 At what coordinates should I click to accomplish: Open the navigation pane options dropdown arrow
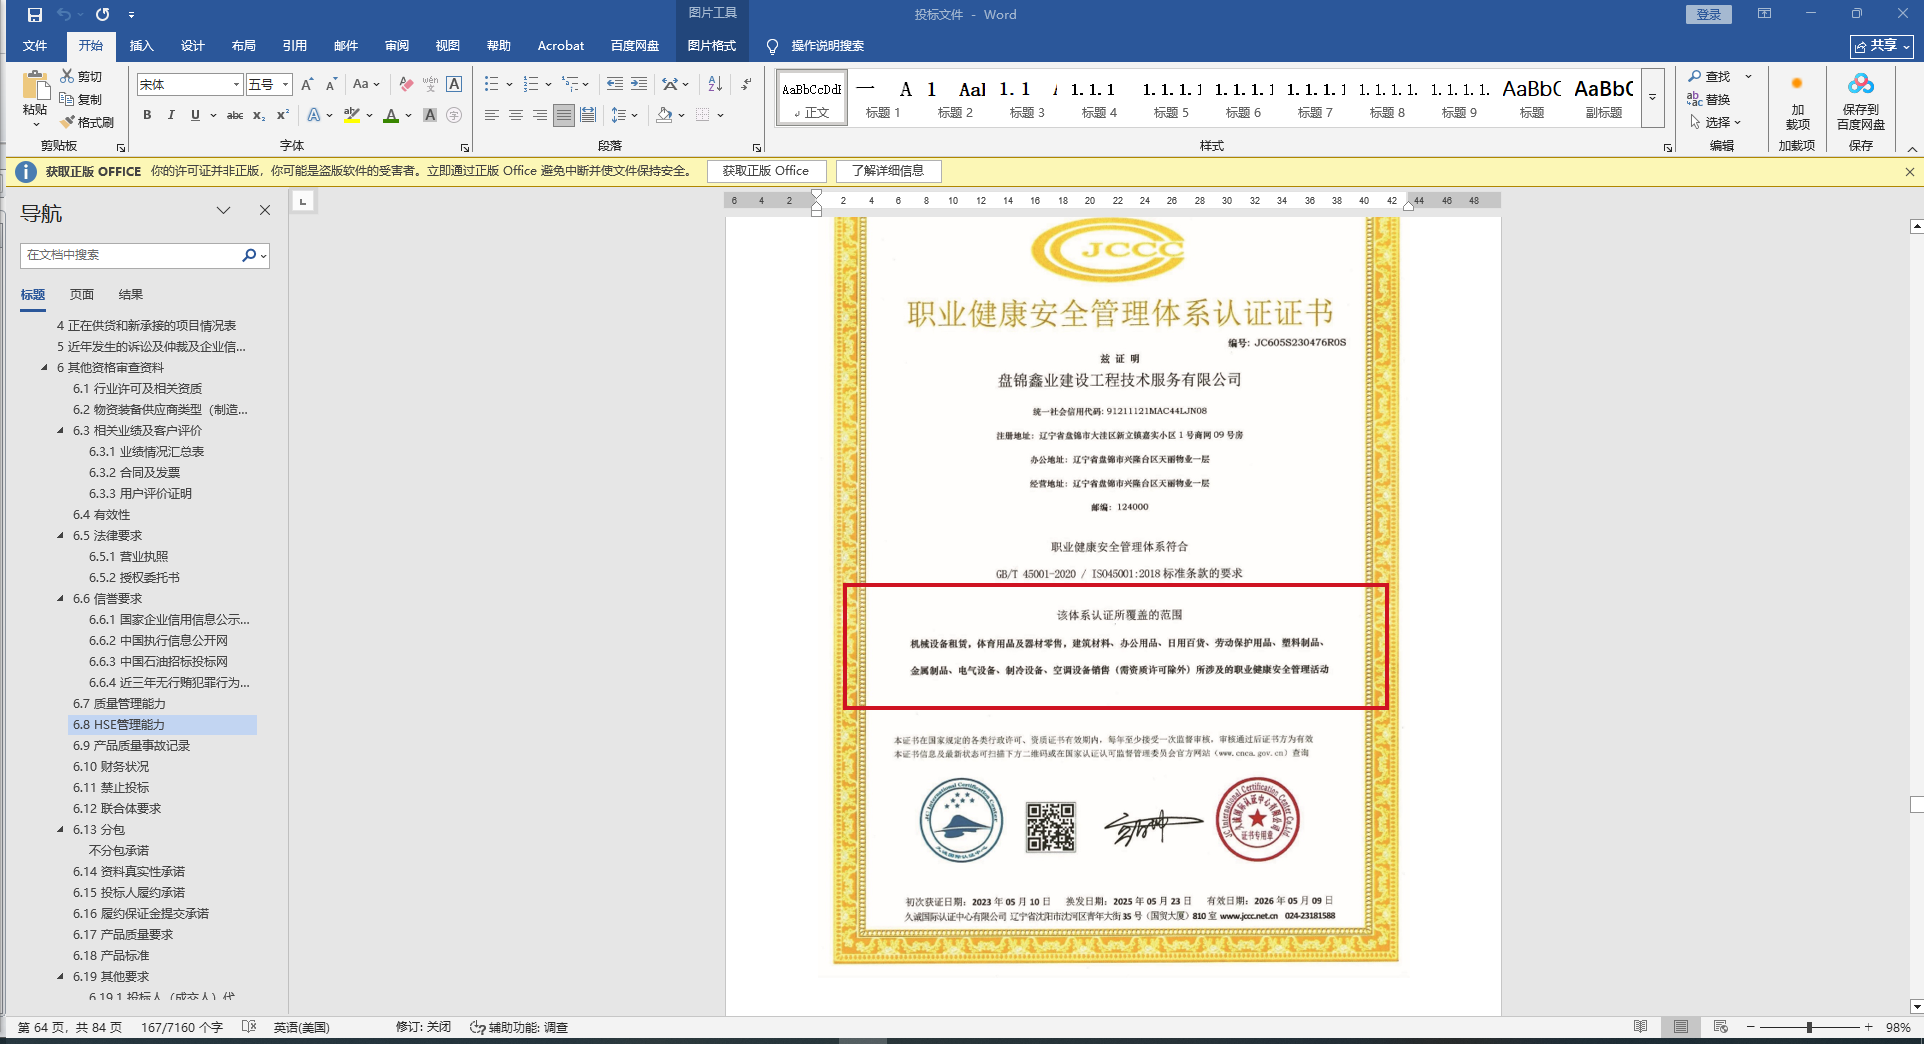coord(223,210)
